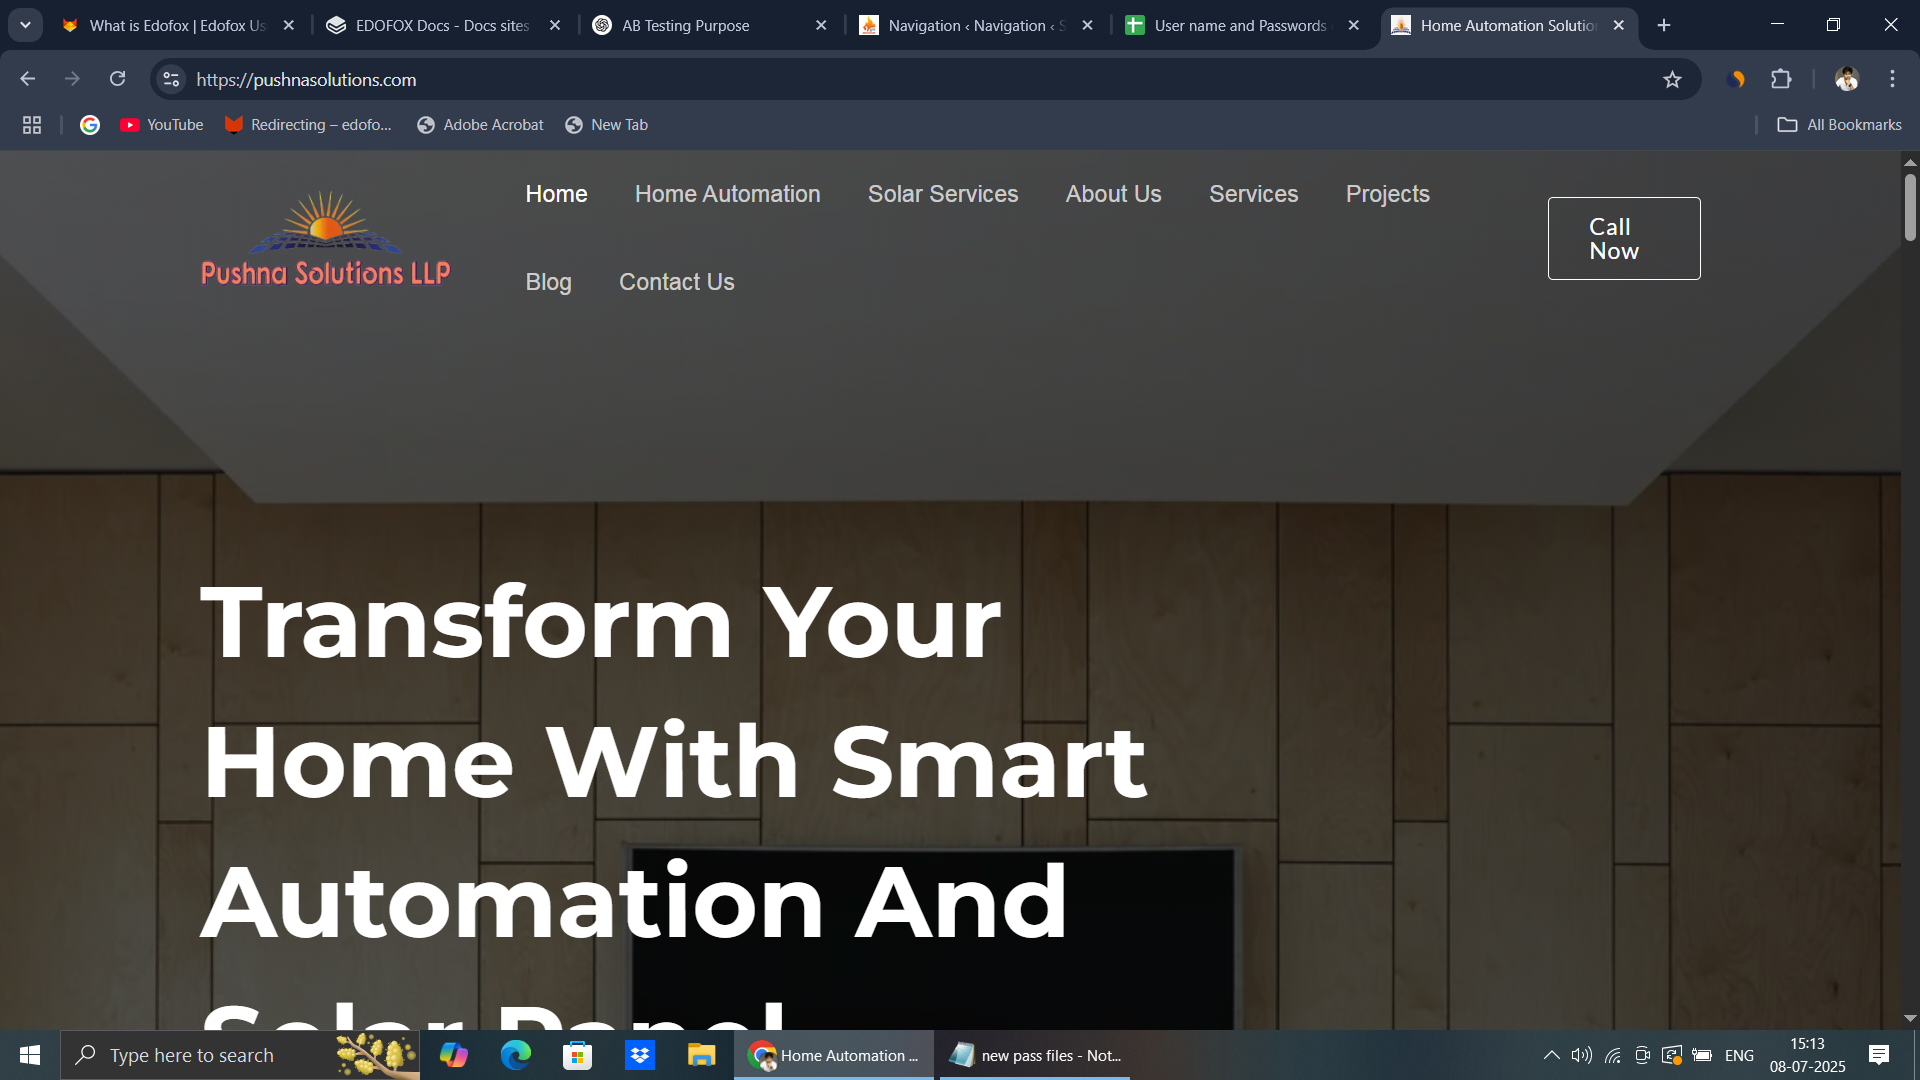Switch to the EDOFOX Docs tab
Viewport: 1920px width, 1080px height.
point(442,25)
